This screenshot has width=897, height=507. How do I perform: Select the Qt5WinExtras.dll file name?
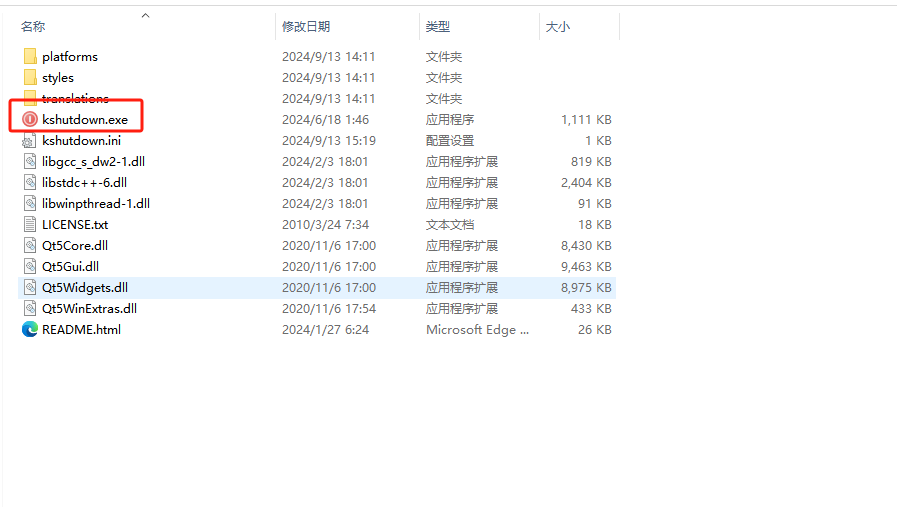tap(89, 308)
